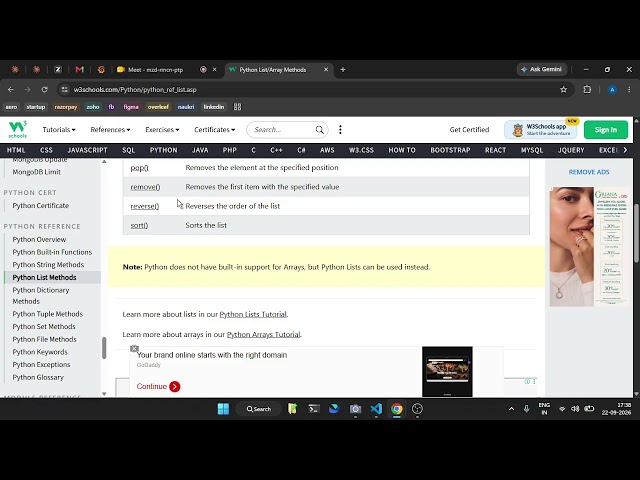This screenshot has width=640, height=480.
Task: Select PYTHON in the topic navigation bar
Action: 164,150
